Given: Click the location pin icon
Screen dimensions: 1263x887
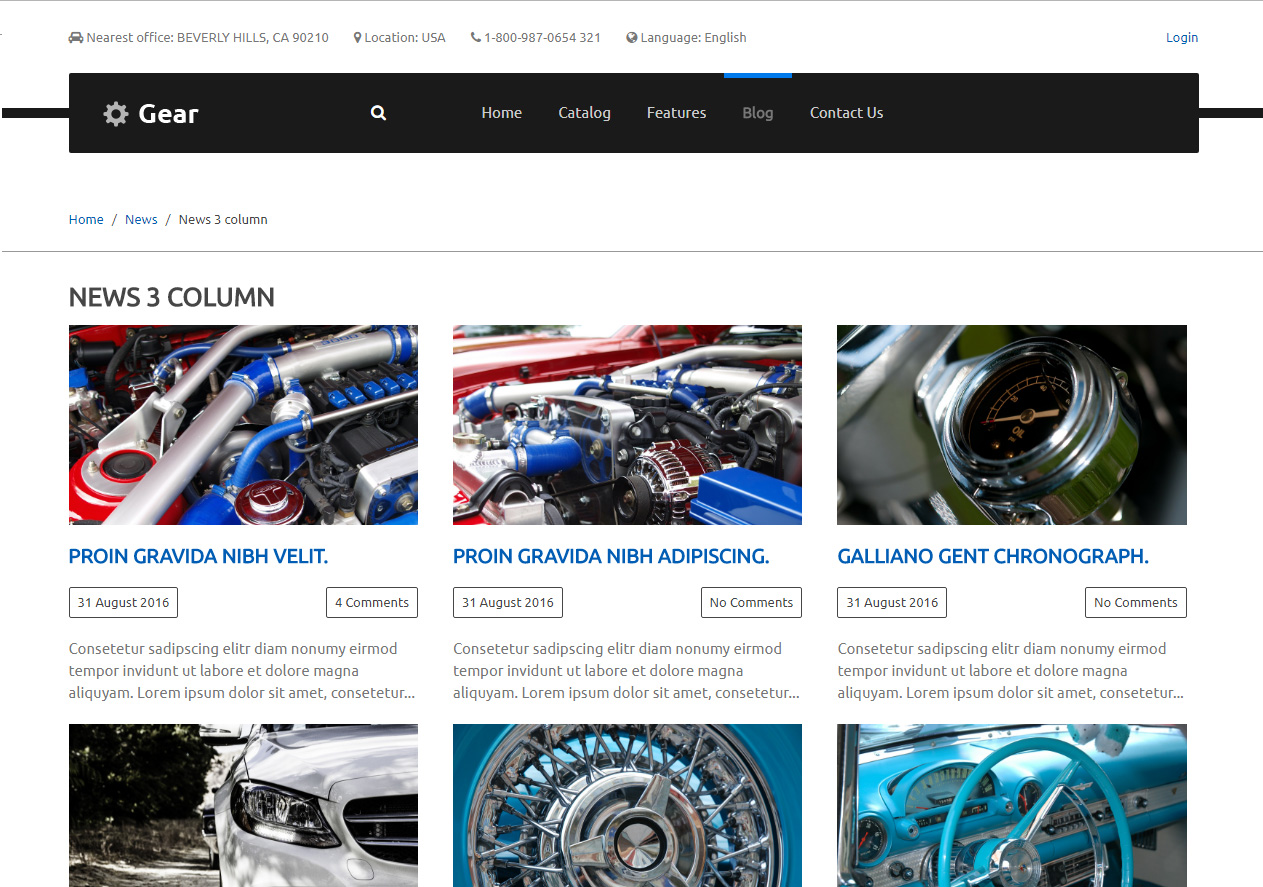Looking at the screenshot, I should (x=357, y=38).
